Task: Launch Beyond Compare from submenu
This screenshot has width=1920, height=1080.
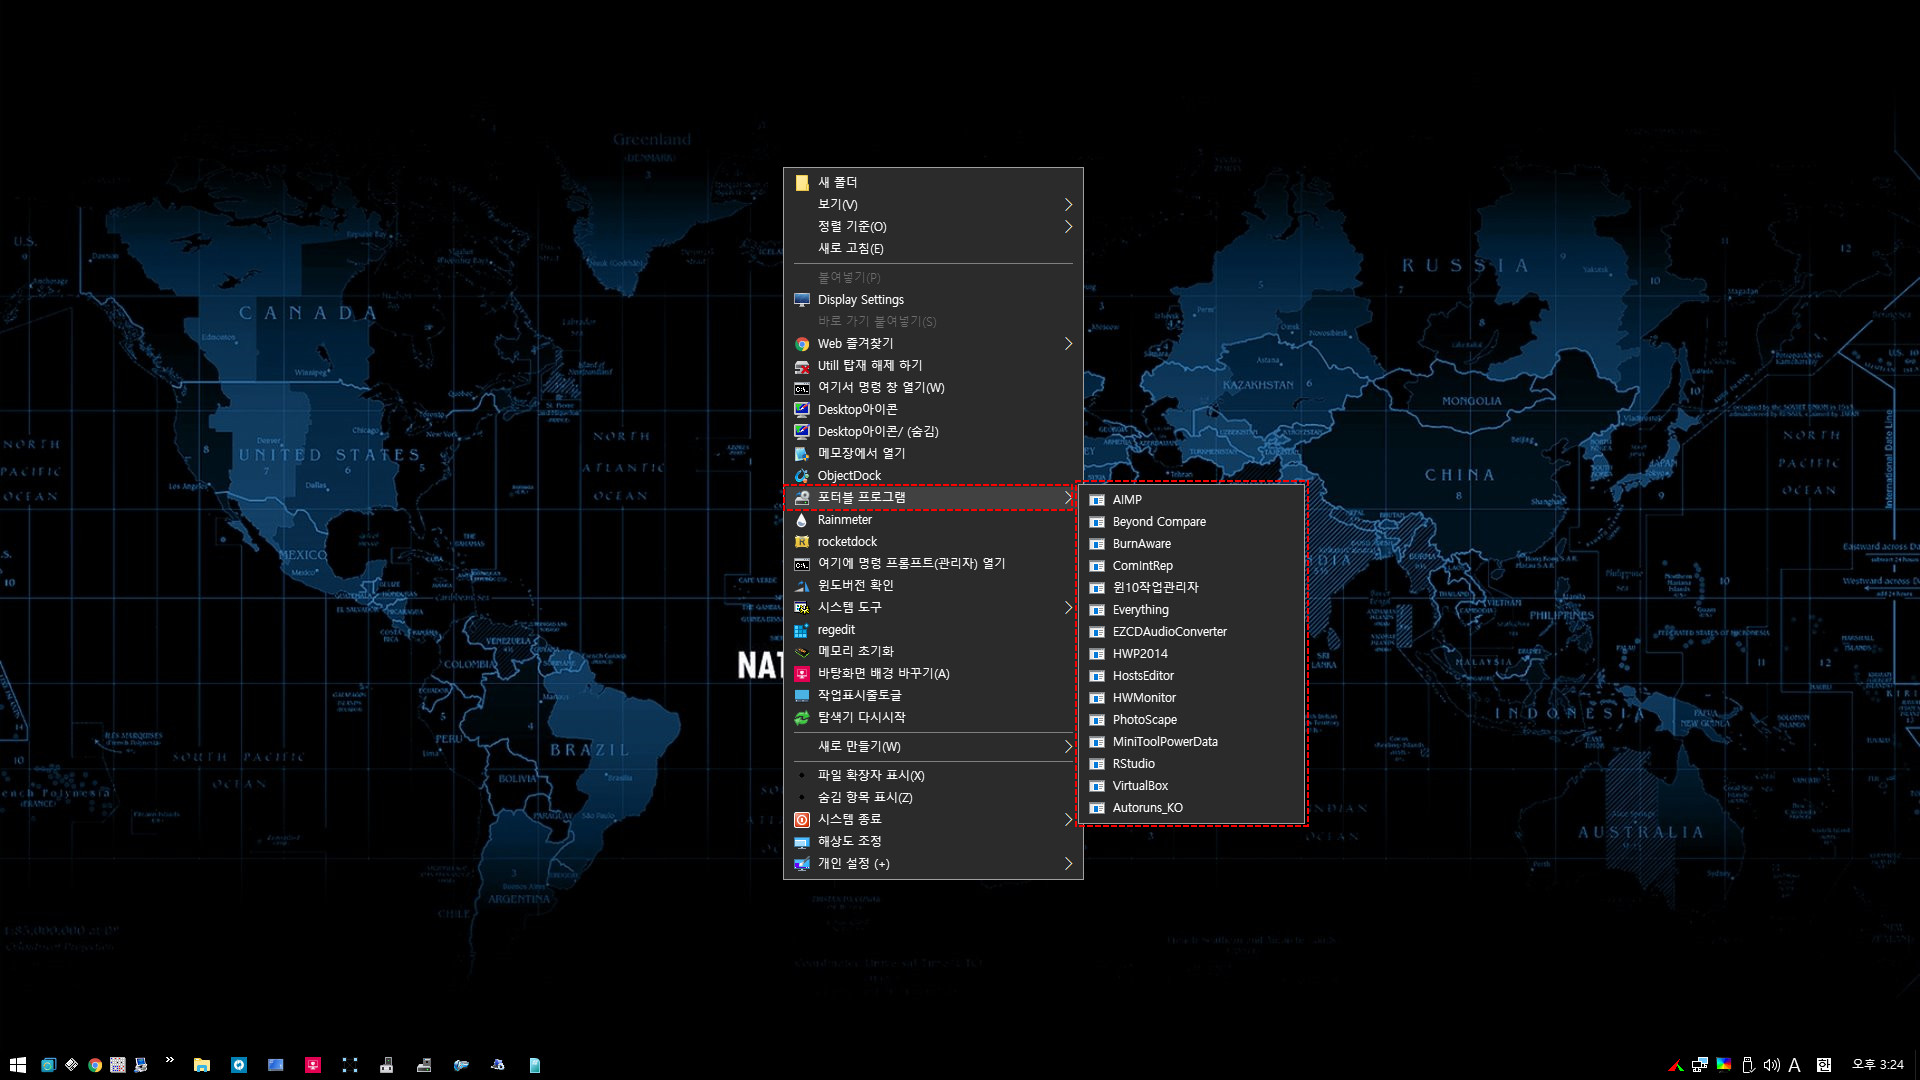Action: pyautogui.click(x=1192, y=521)
